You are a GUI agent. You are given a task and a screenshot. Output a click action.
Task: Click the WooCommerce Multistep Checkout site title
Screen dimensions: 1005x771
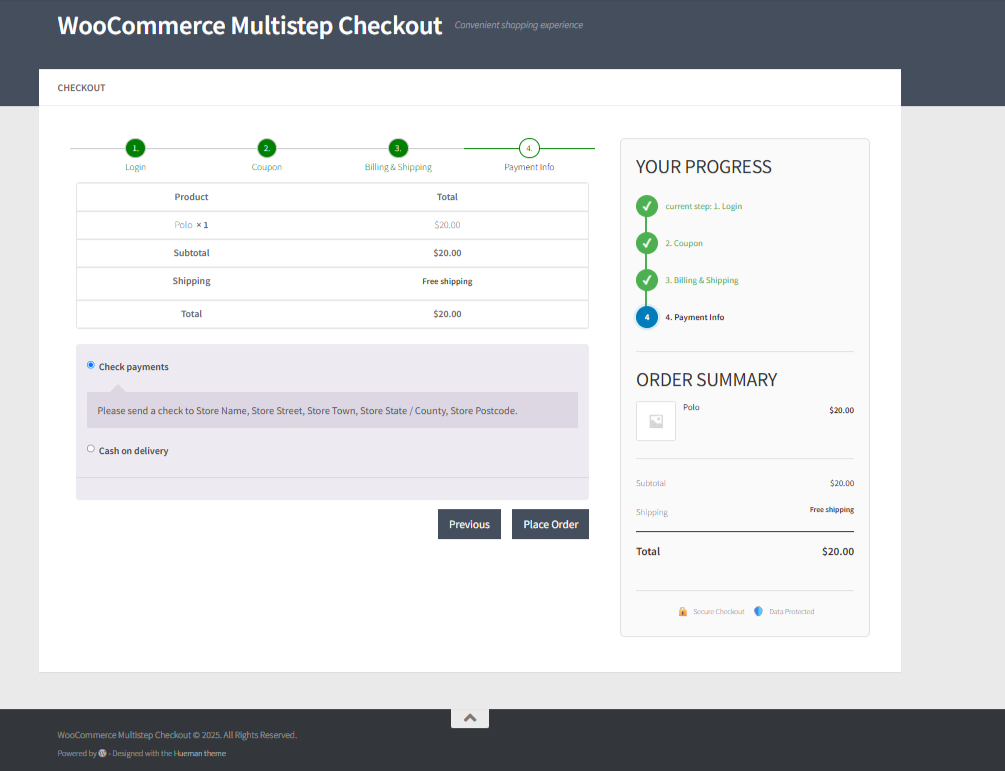pyautogui.click(x=249, y=26)
